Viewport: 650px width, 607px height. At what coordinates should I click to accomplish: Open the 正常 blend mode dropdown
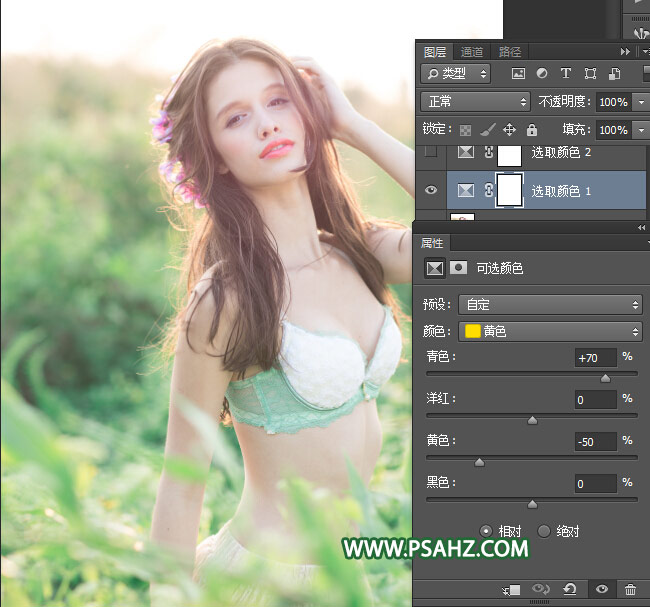476,102
